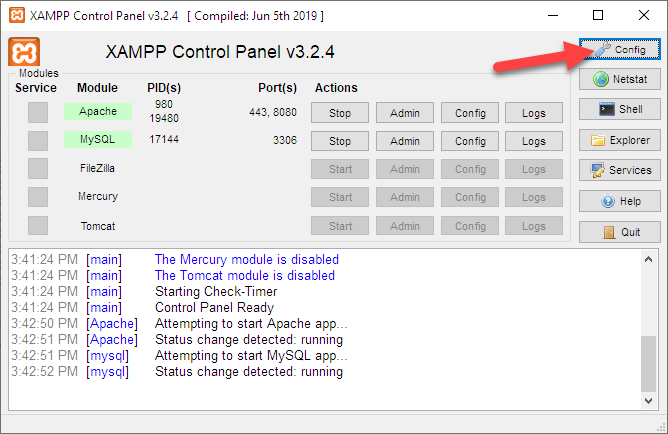Toggle the Apache service checkbox
This screenshot has width=668, height=434.
[38, 112]
